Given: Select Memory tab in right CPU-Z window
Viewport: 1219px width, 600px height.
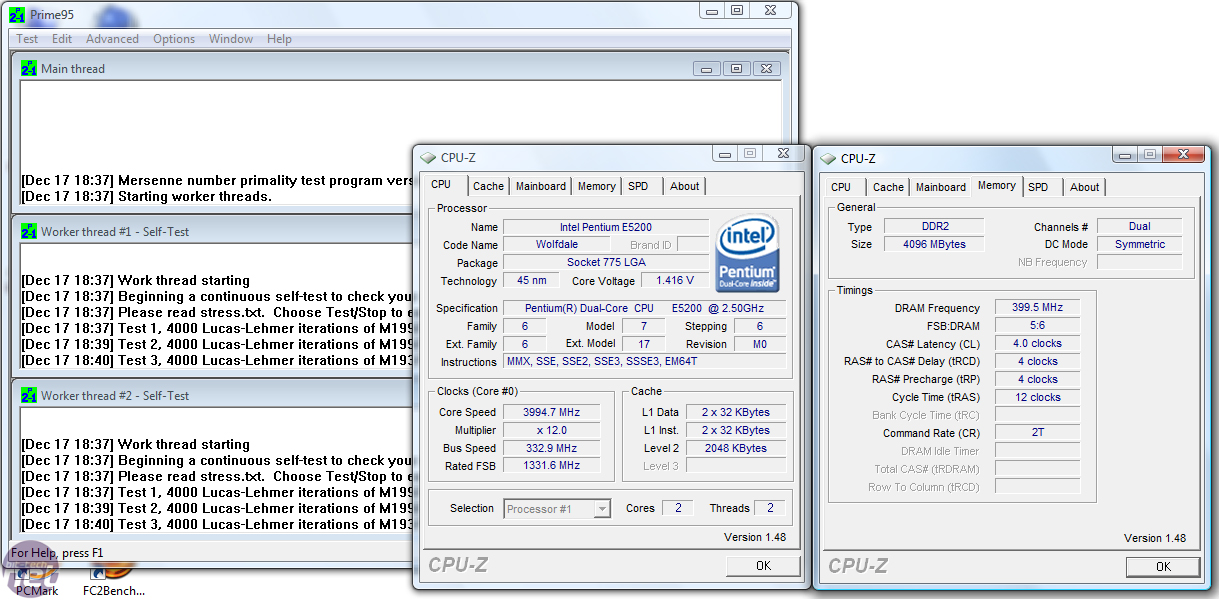Looking at the screenshot, I should click(x=997, y=186).
